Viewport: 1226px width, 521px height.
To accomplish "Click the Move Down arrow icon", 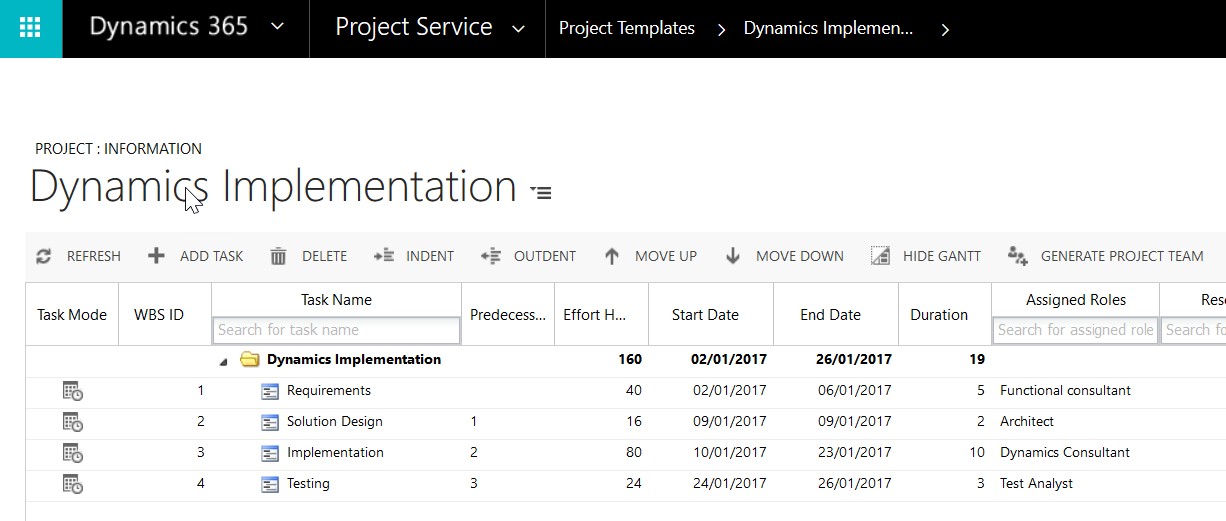I will tap(733, 256).
